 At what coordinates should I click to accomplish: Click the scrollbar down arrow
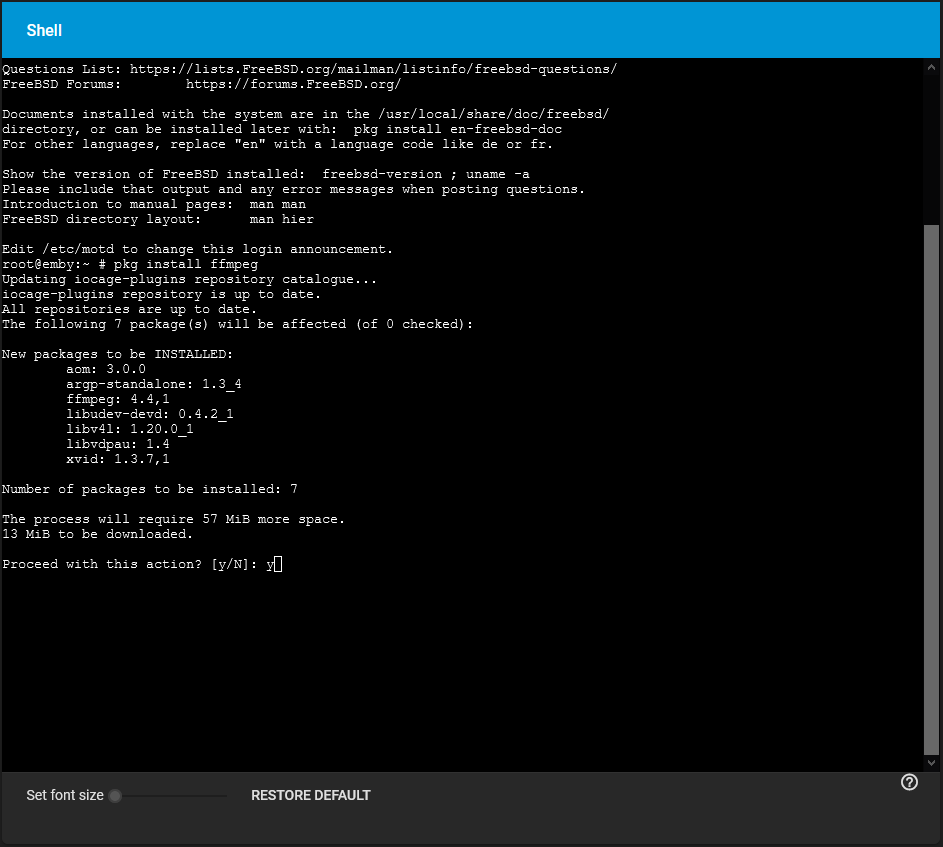[x=931, y=763]
